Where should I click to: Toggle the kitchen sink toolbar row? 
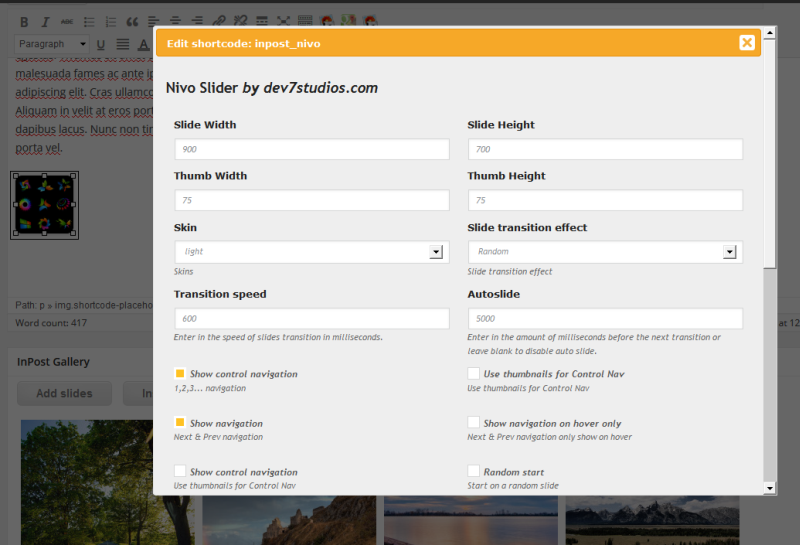point(305,21)
